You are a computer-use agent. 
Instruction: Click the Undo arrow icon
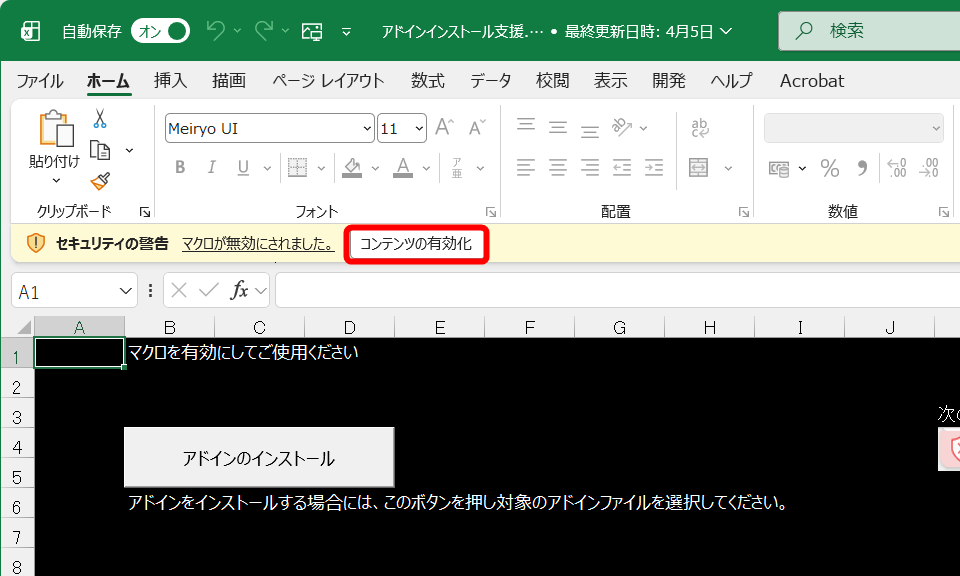point(216,30)
